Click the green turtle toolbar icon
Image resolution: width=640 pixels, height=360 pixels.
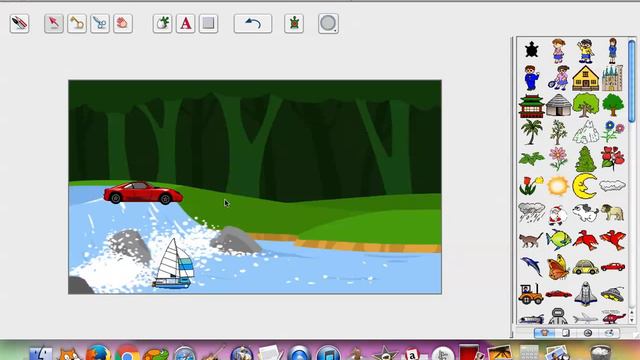pyautogui.click(x=294, y=23)
